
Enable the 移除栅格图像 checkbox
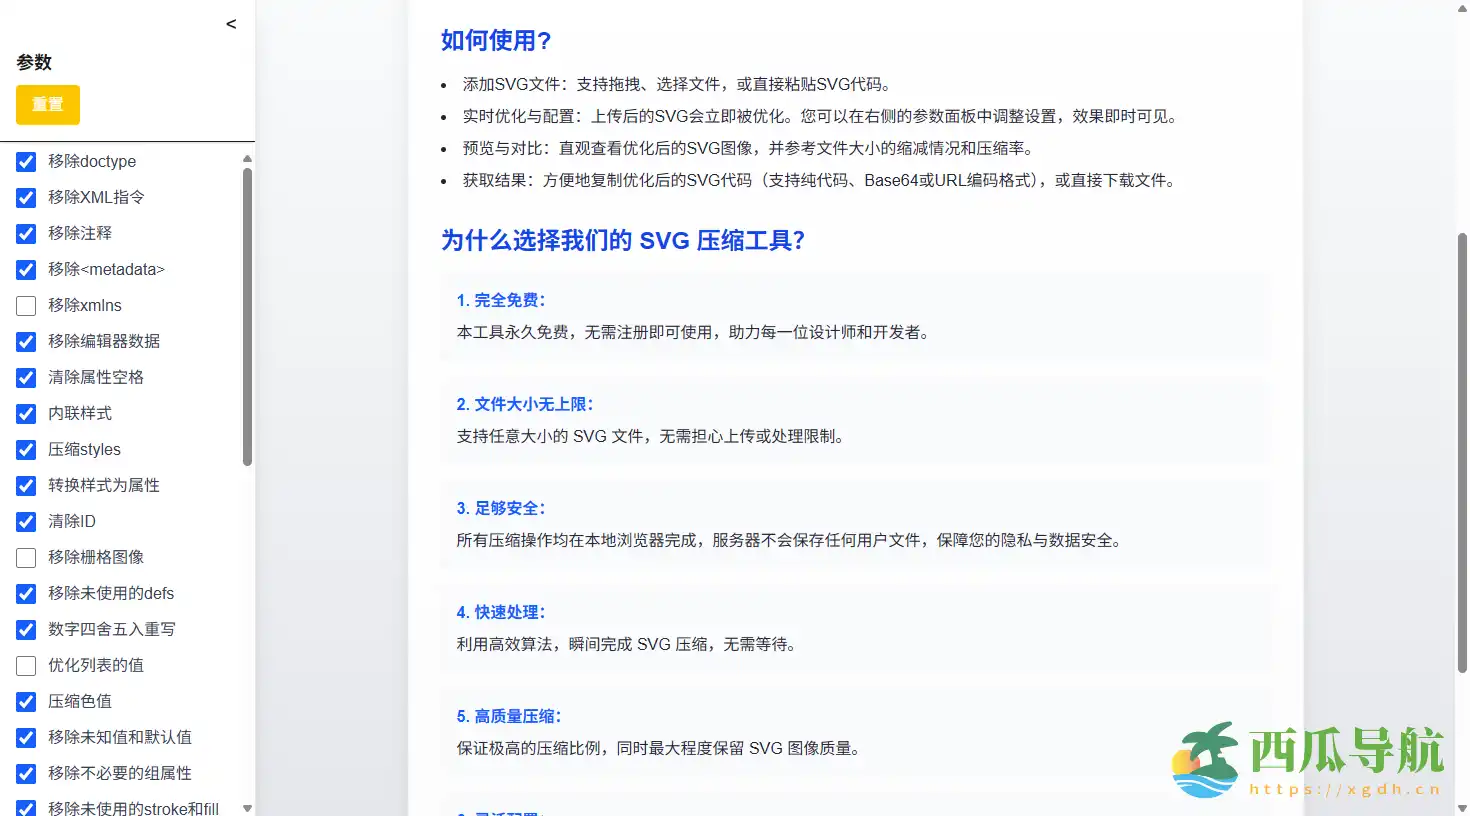26,558
